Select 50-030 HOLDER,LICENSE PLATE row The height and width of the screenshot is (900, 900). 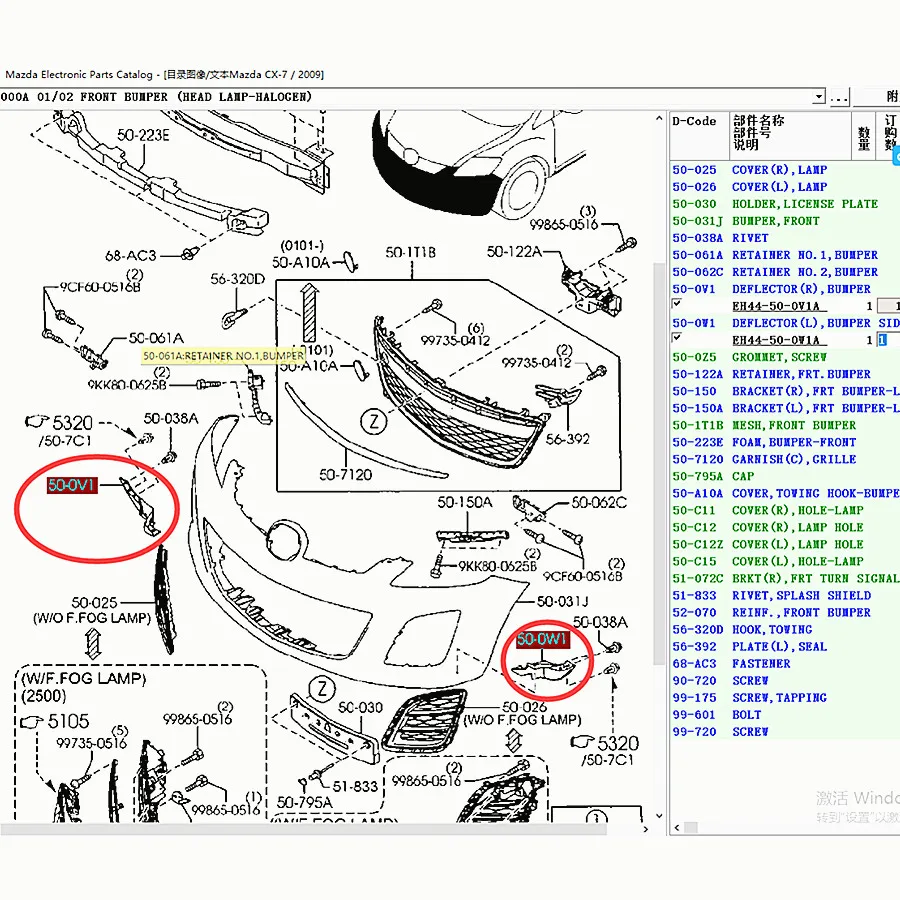(x=785, y=204)
